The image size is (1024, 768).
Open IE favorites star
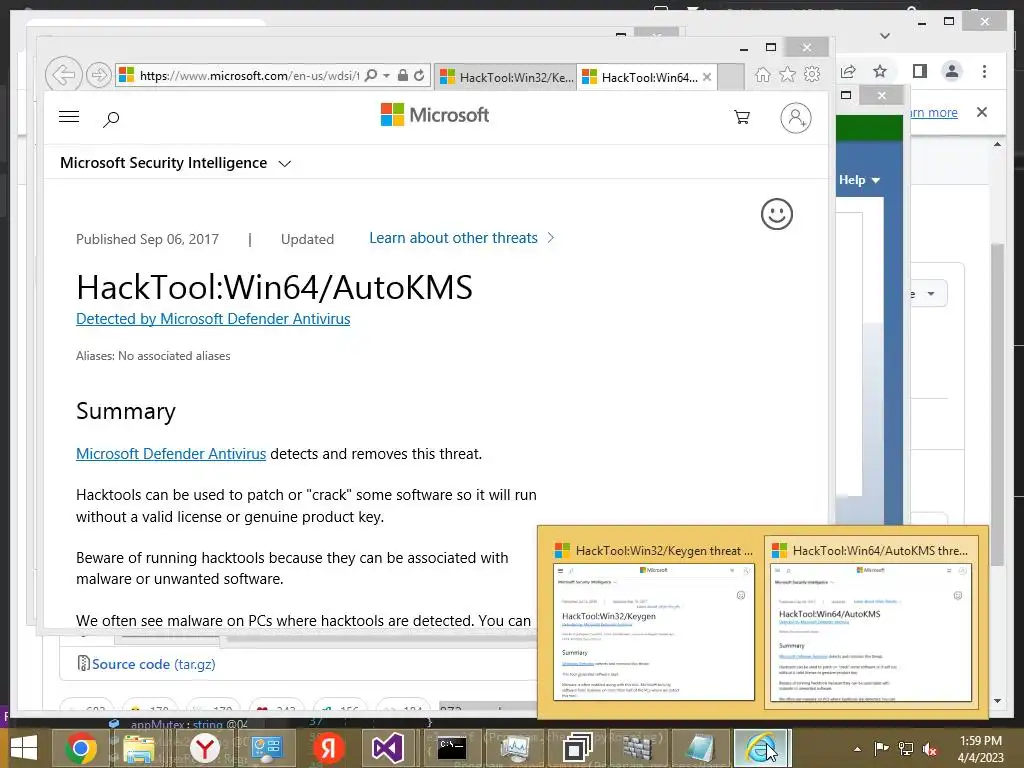tap(788, 74)
